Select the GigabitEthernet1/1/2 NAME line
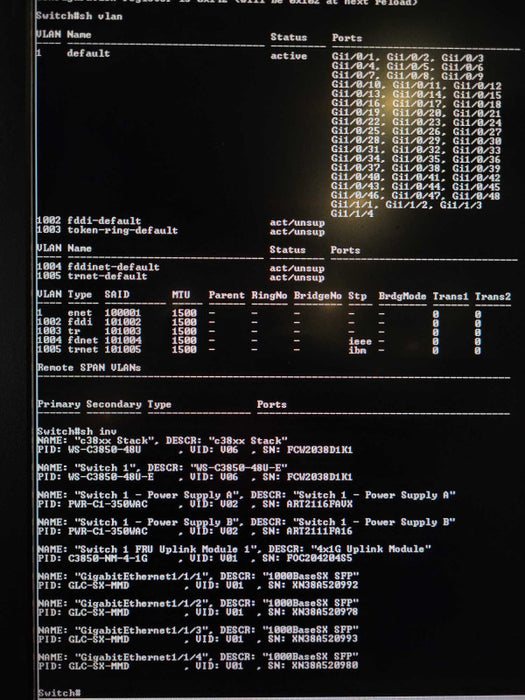 click(x=198, y=603)
